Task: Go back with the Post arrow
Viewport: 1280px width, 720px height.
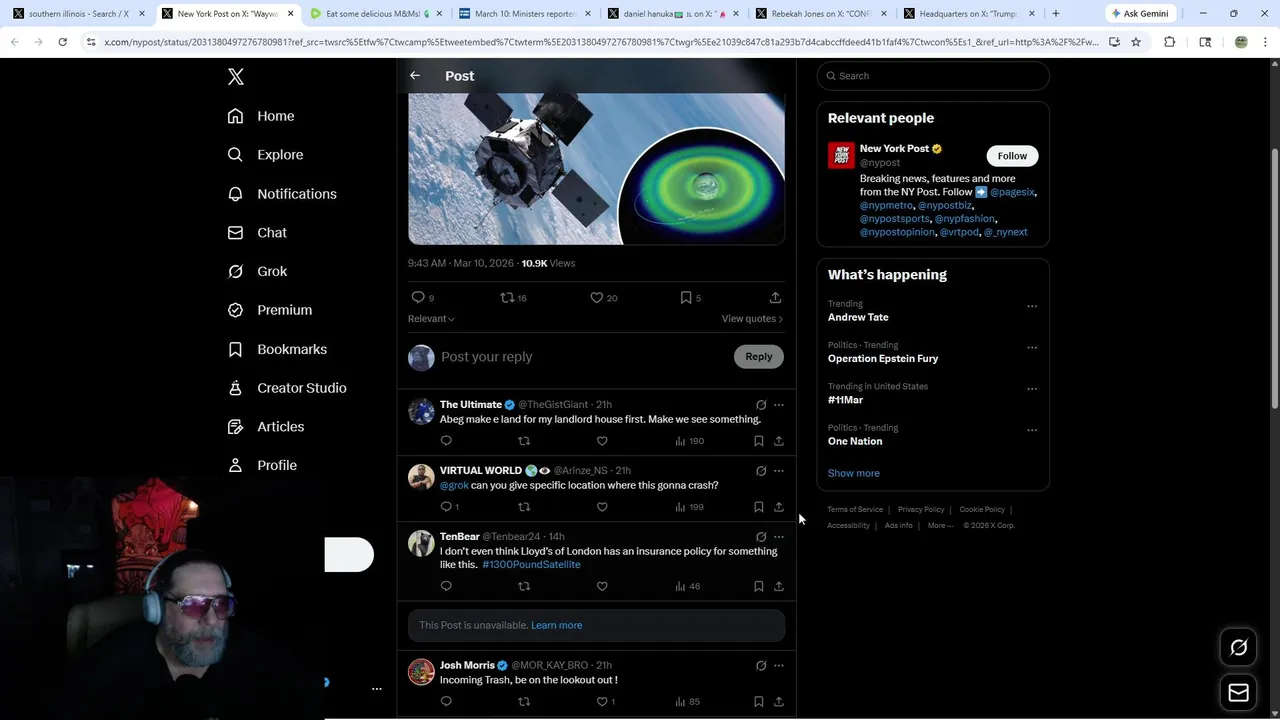Action: (415, 76)
